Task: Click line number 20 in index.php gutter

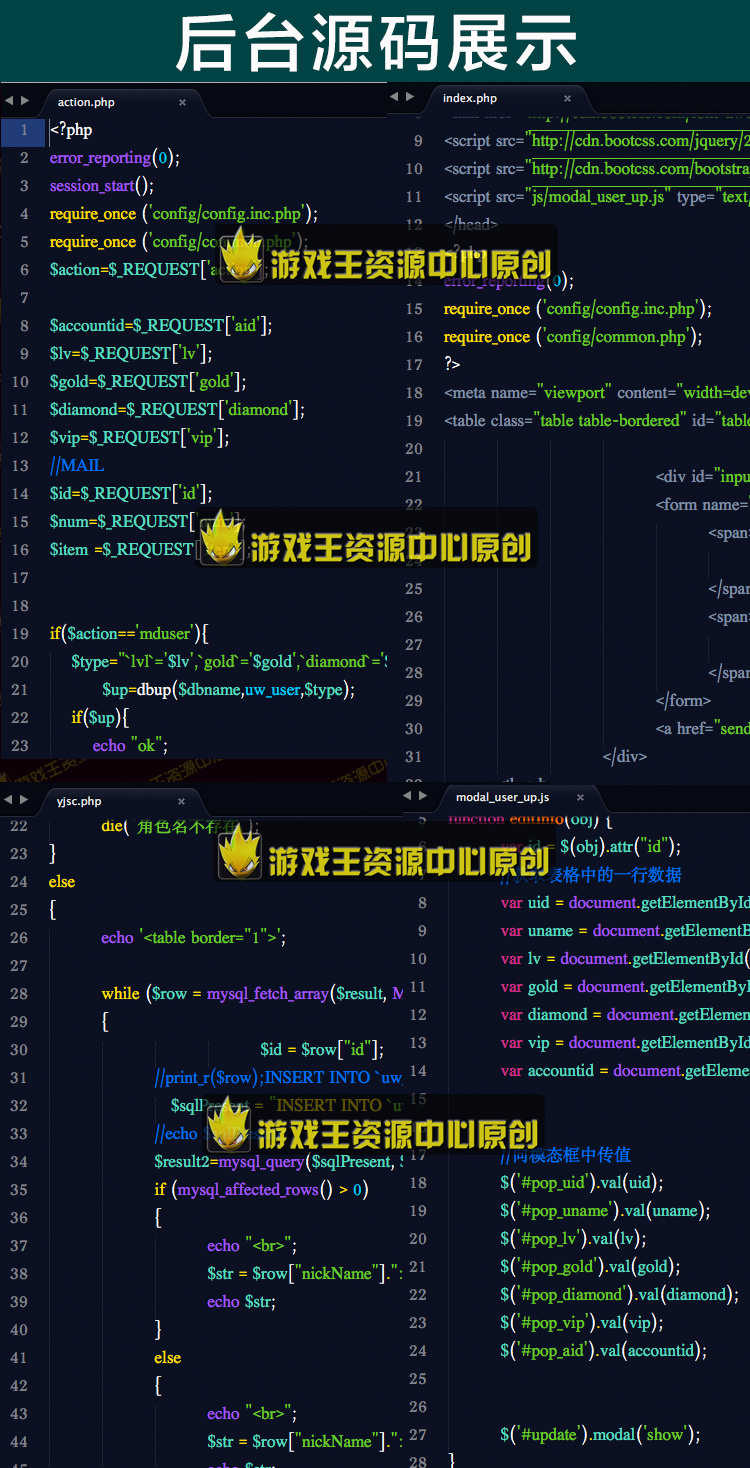Action: pyautogui.click(x=415, y=449)
